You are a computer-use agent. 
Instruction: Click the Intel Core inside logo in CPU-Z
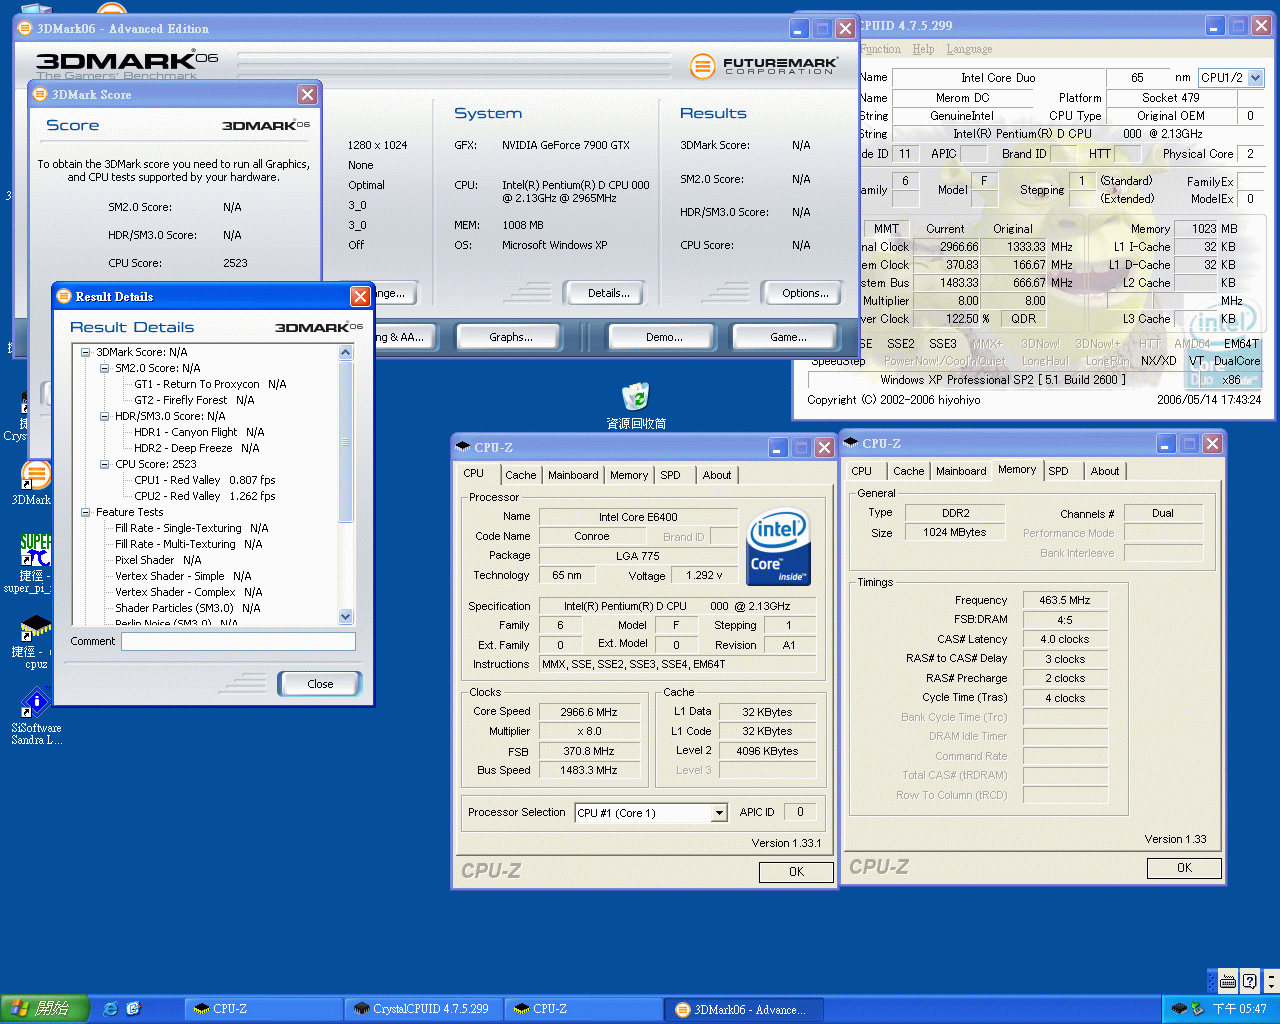point(778,548)
